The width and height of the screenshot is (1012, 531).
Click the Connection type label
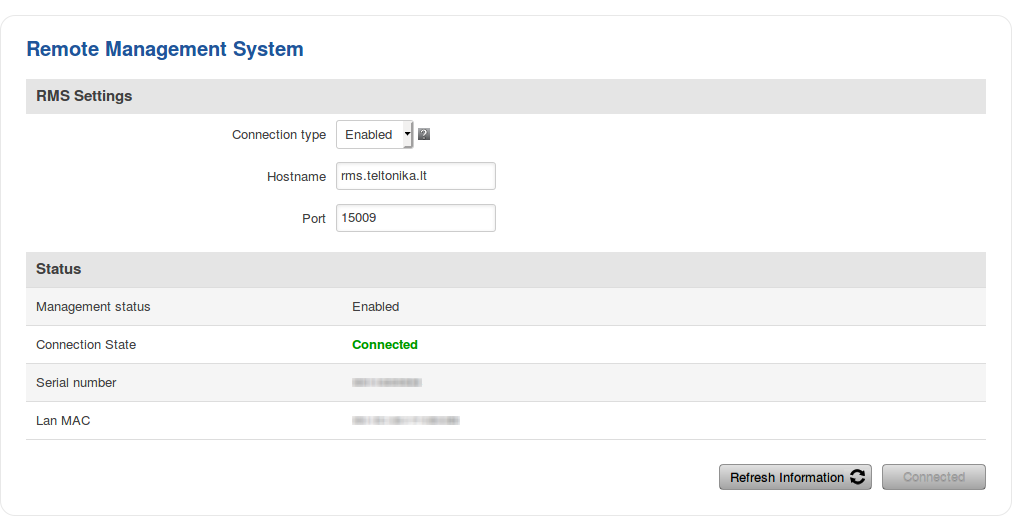click(278, 135)
